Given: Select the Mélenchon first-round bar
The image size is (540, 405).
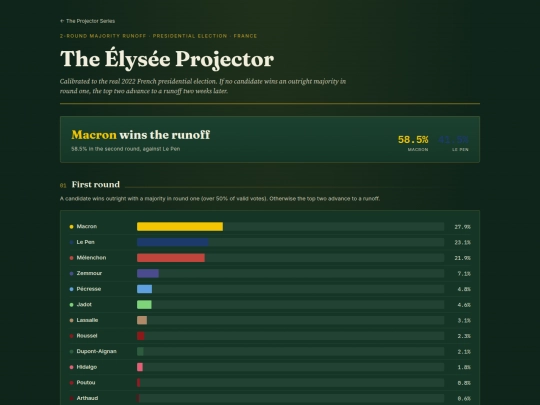Looking at the screenshot, I should point(171,258).
